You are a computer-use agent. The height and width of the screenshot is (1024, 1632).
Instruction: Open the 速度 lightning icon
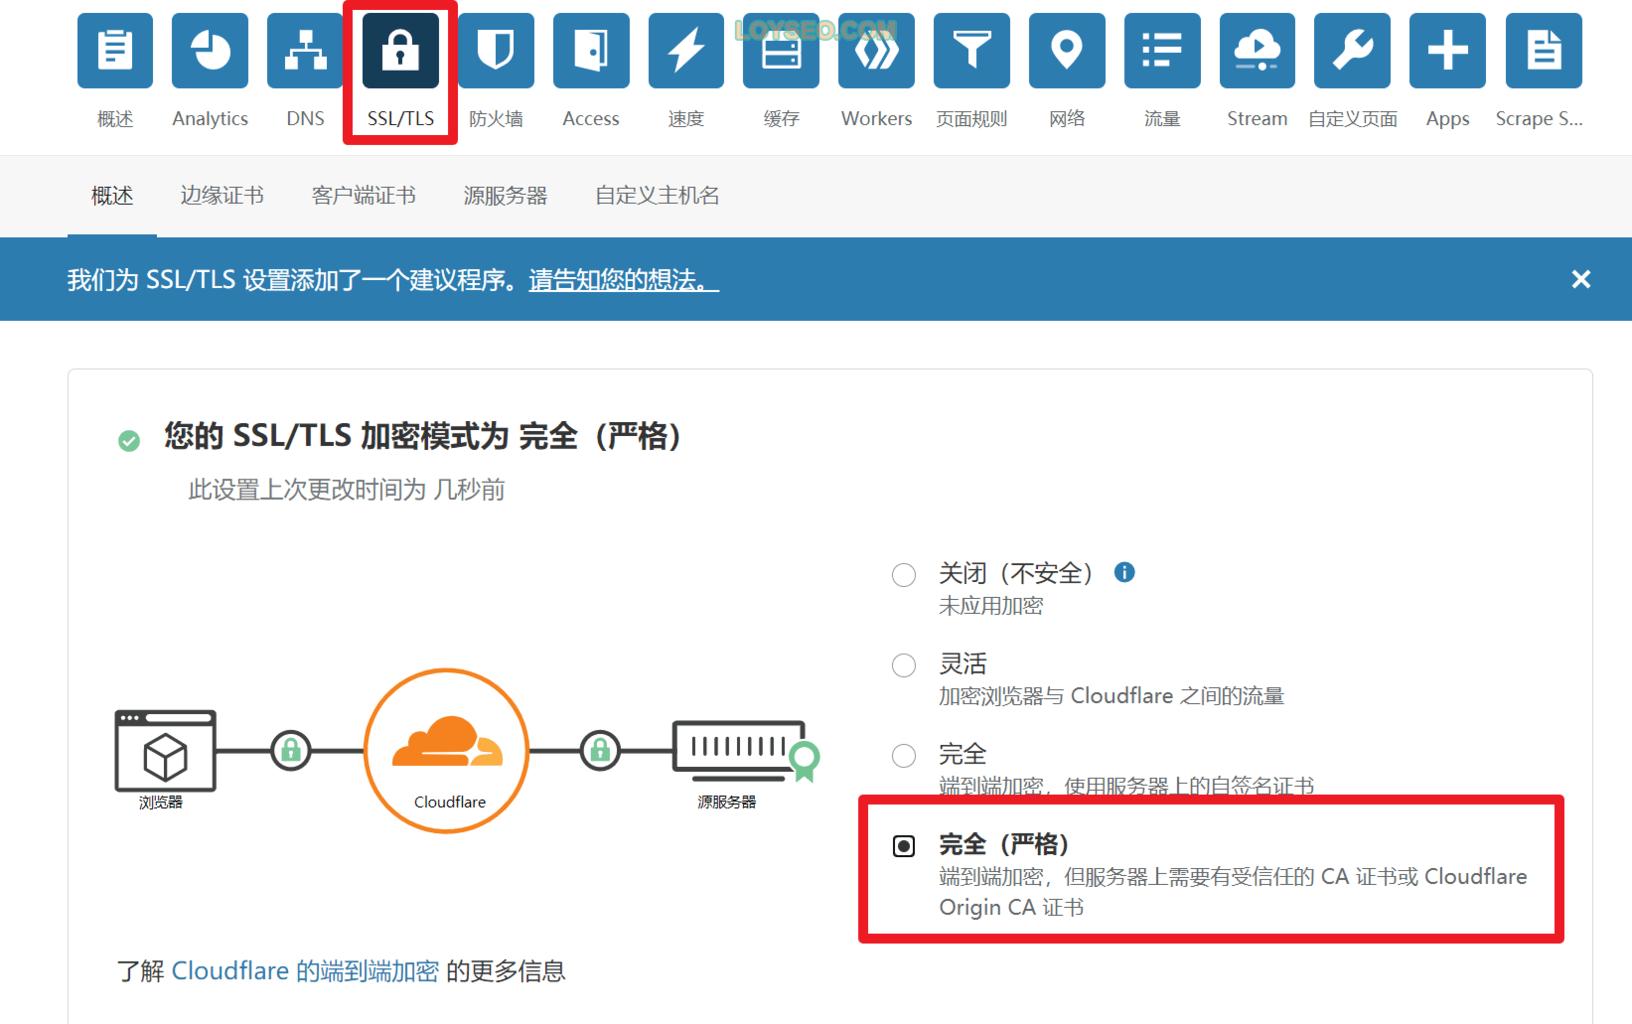(686, 50)
